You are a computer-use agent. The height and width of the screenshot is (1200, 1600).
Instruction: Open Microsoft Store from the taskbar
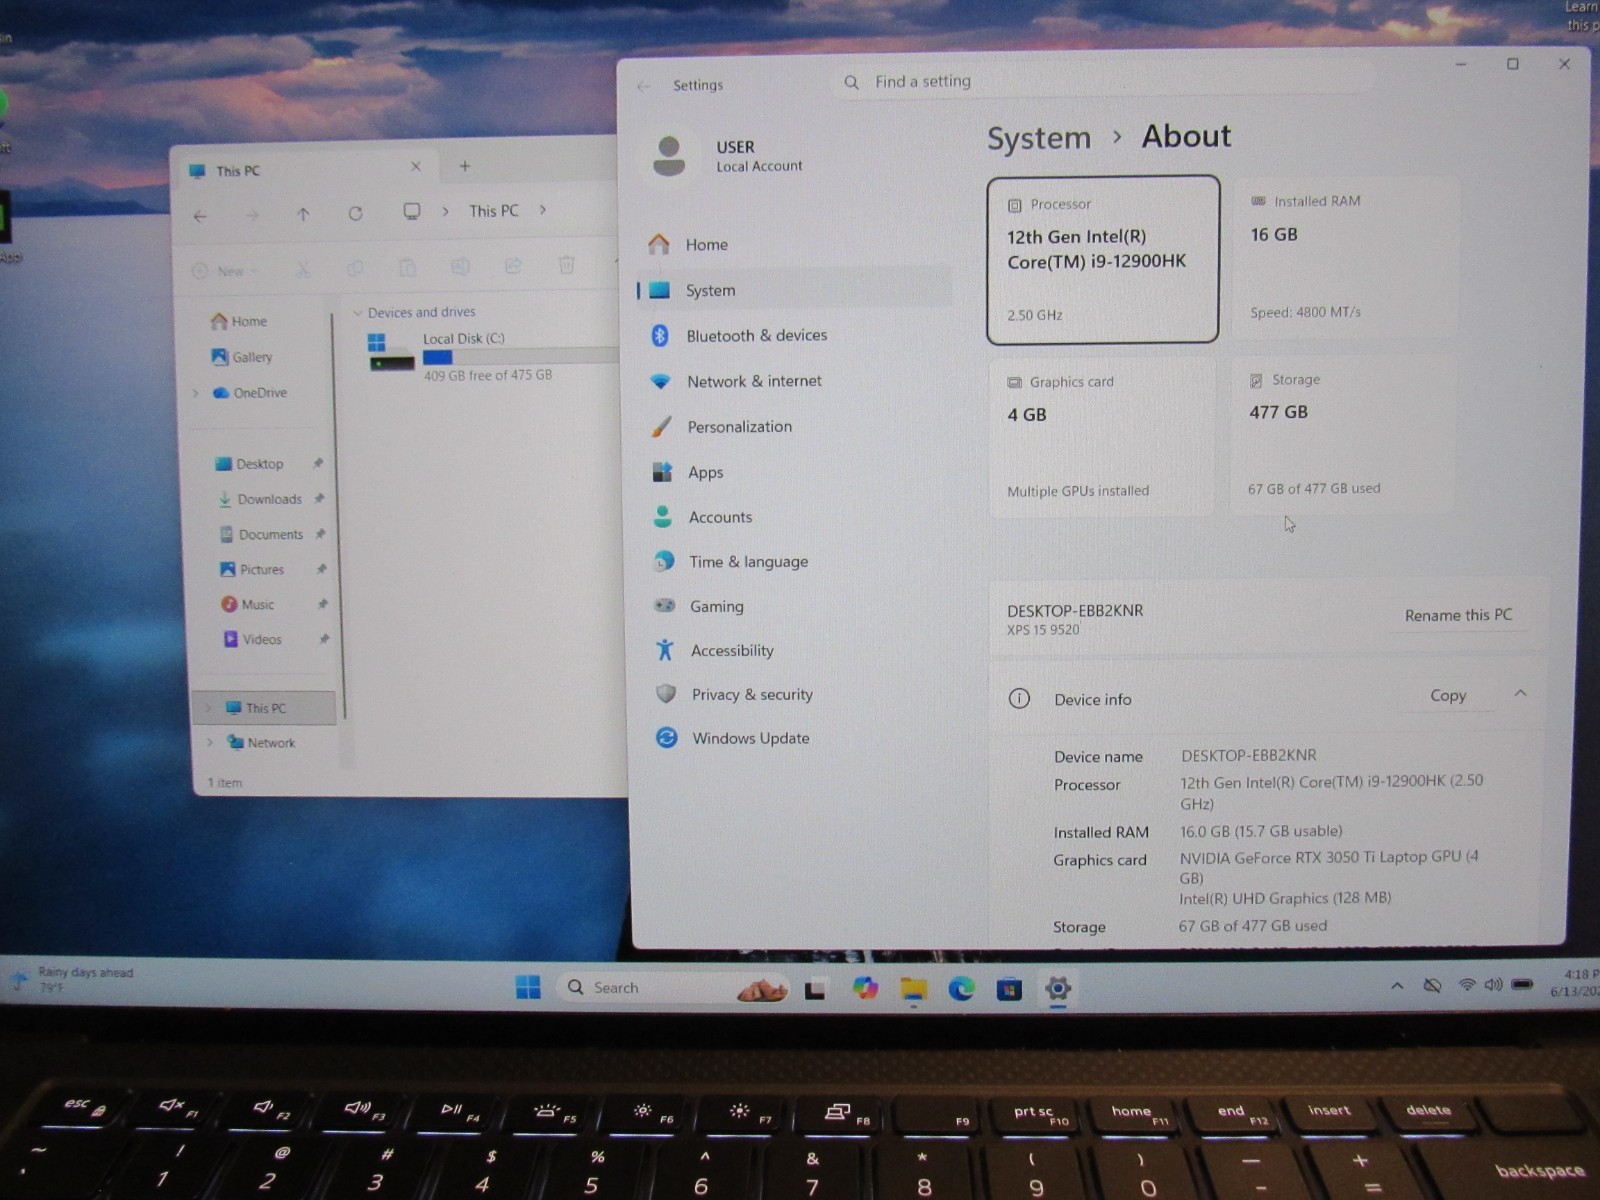1009,990
